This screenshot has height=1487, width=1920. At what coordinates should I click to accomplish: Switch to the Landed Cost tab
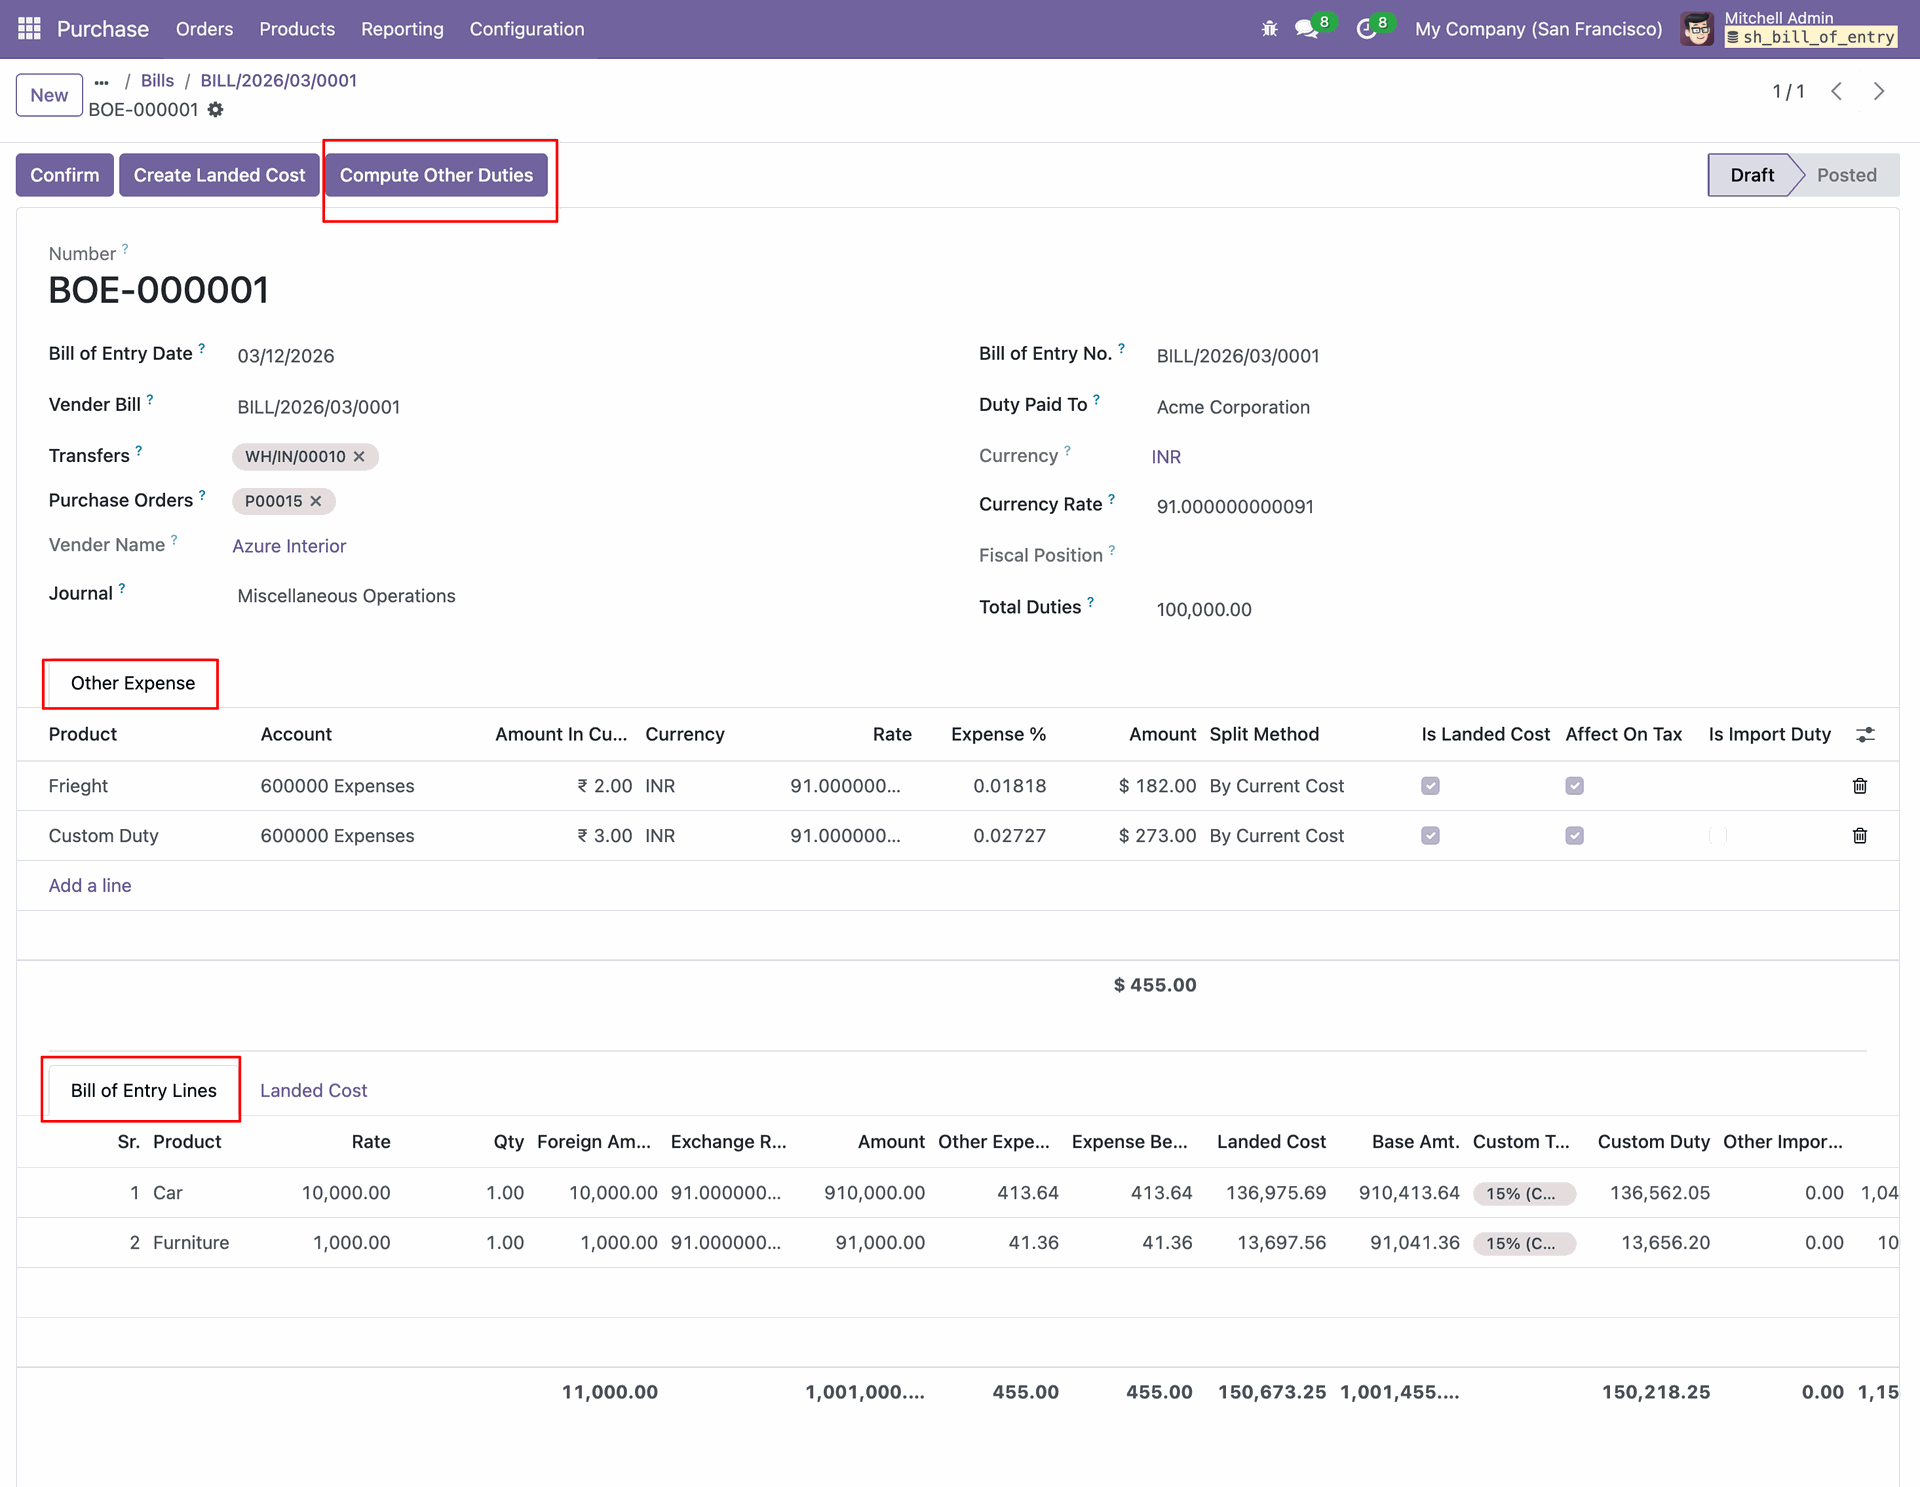(313, 1090)
